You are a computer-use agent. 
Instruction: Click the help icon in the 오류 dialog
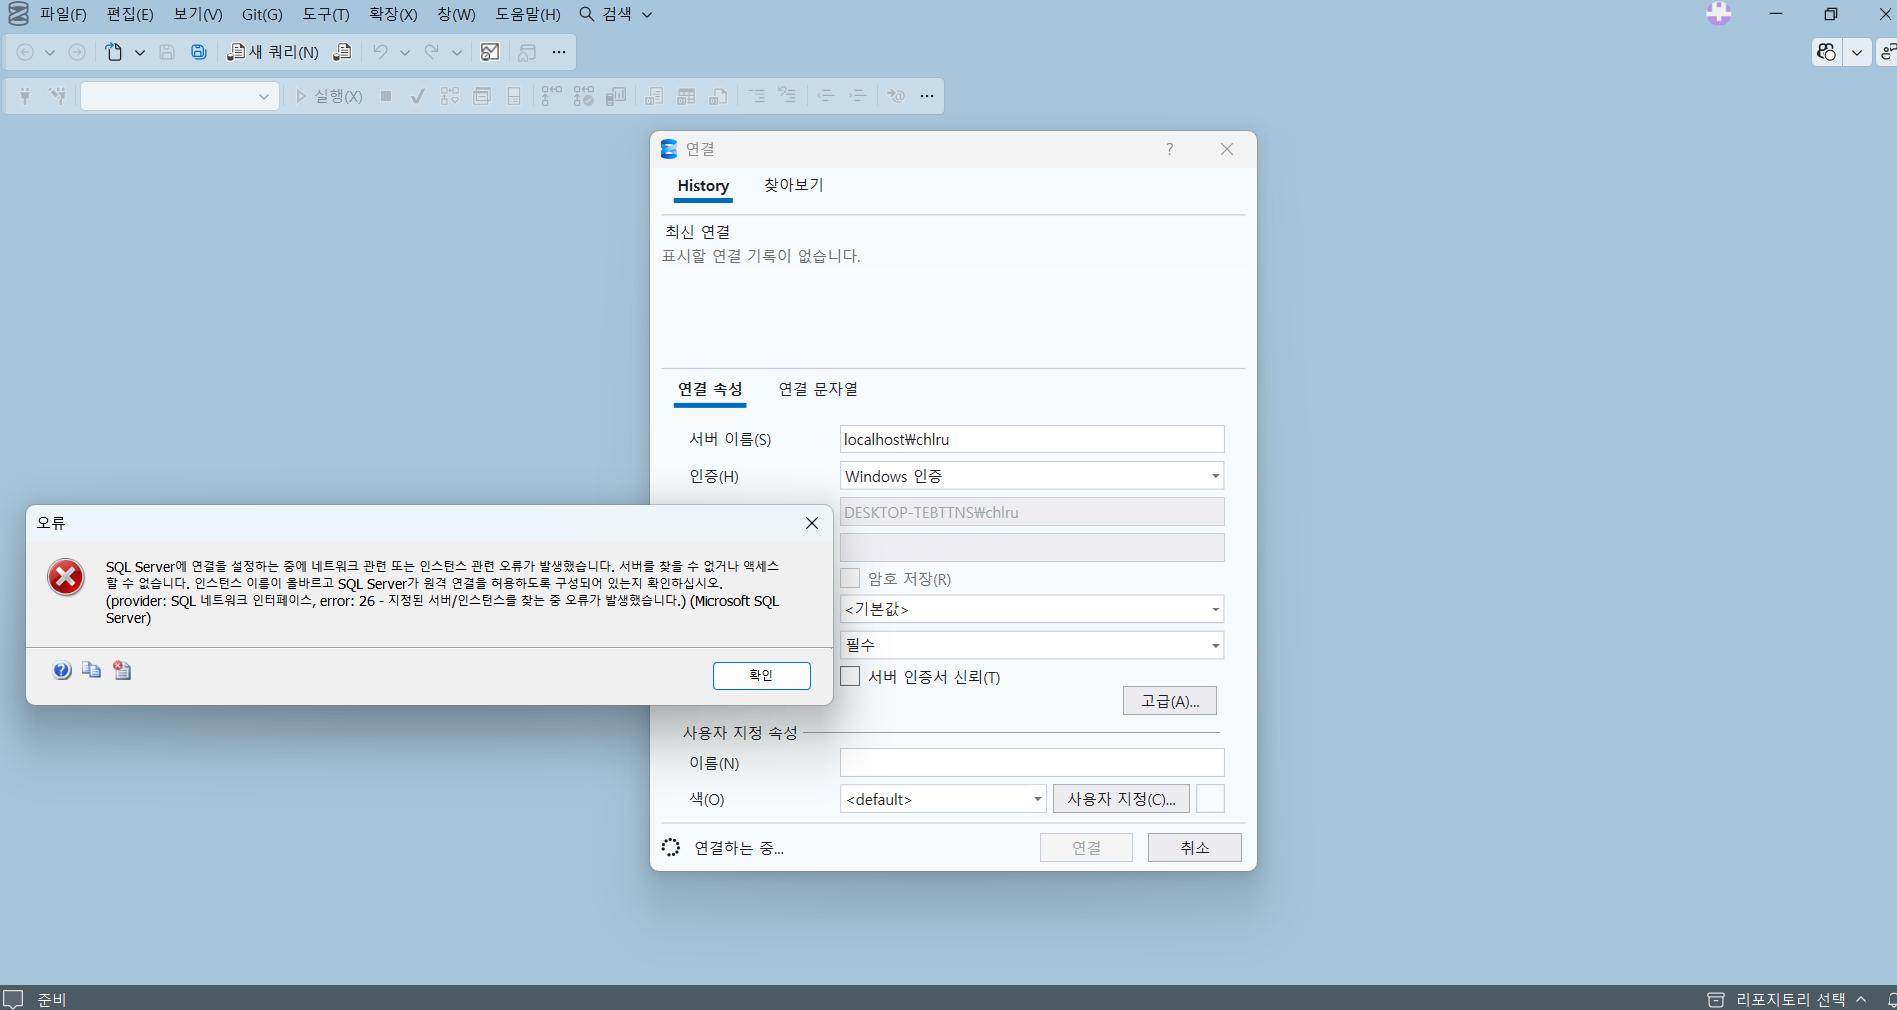tap(62, 670)
